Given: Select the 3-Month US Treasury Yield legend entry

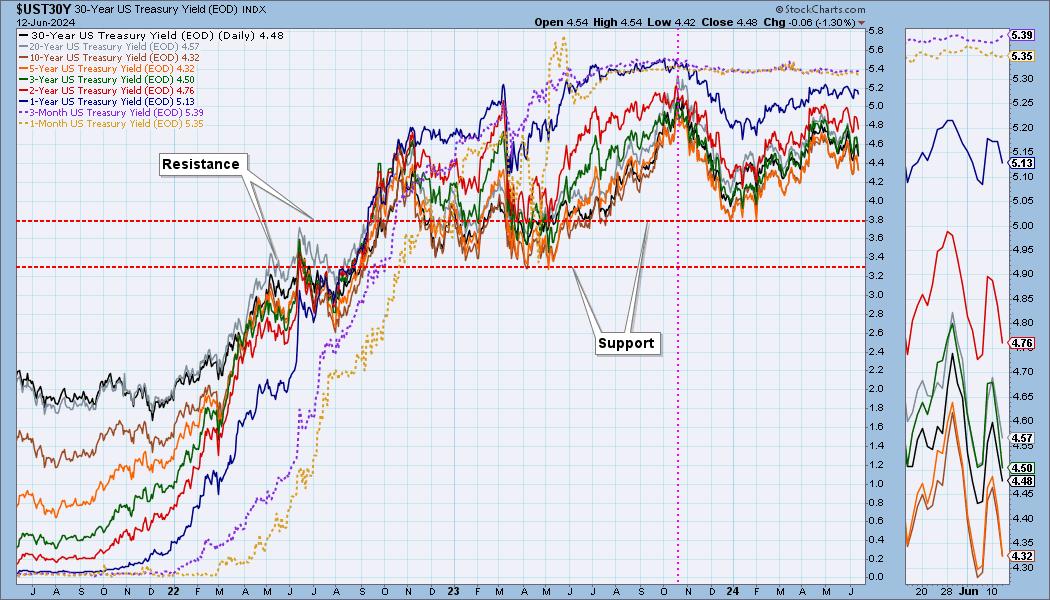Looking at the screenshot, I should click(x=112, y=112).
